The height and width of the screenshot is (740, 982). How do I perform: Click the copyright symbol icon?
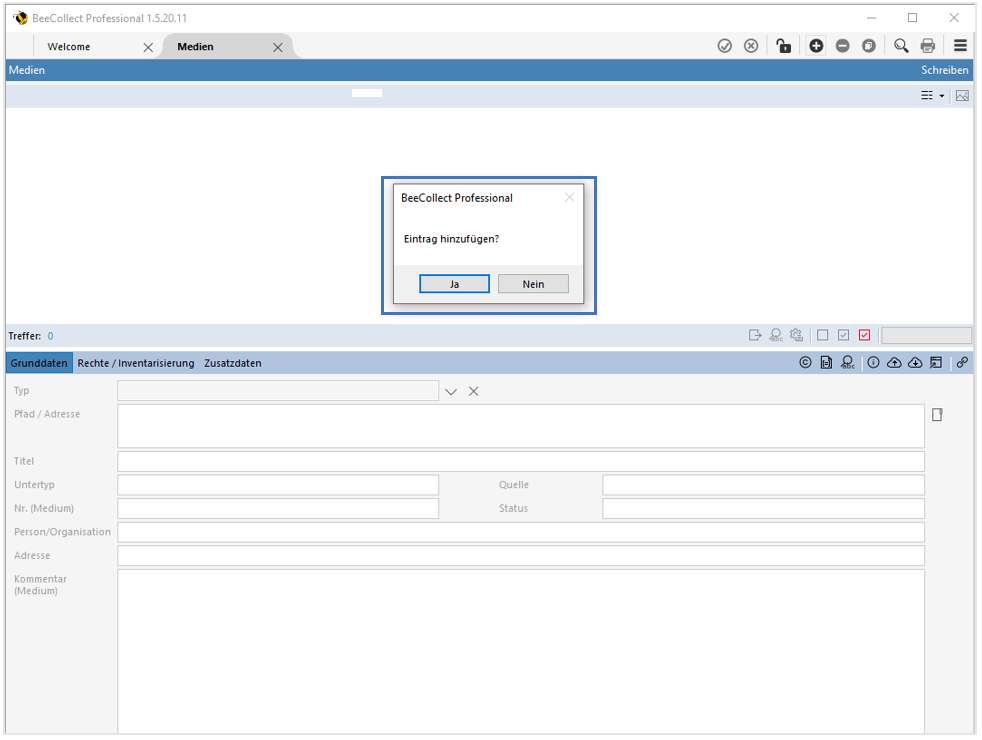[805, 363]
